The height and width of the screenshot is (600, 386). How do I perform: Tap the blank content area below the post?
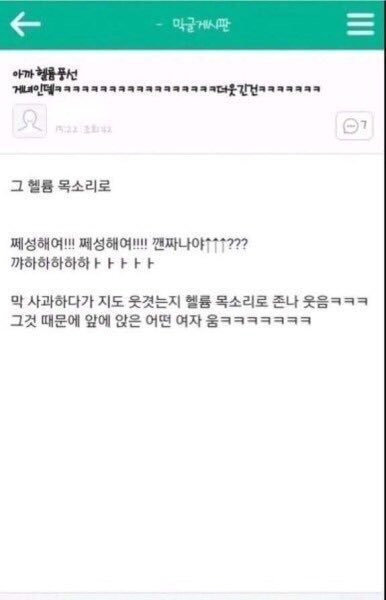tap(191, 459)
